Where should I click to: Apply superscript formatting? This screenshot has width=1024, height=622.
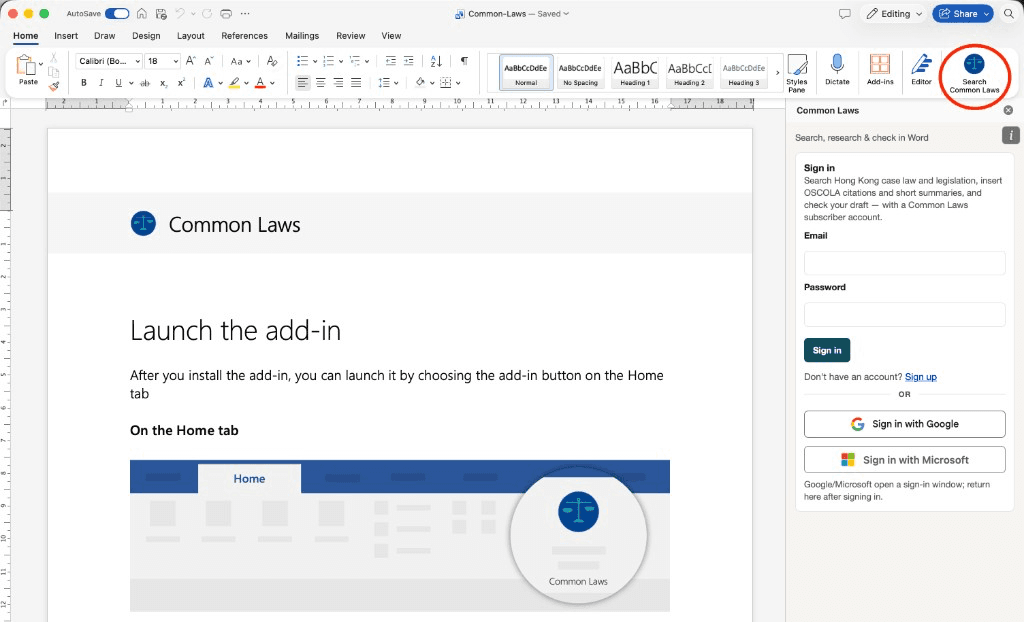[x=182, y=82]
